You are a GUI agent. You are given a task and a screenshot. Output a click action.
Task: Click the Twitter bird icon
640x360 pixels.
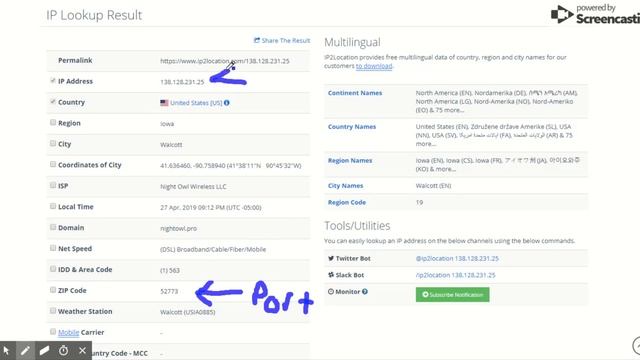tap(331, 258)
